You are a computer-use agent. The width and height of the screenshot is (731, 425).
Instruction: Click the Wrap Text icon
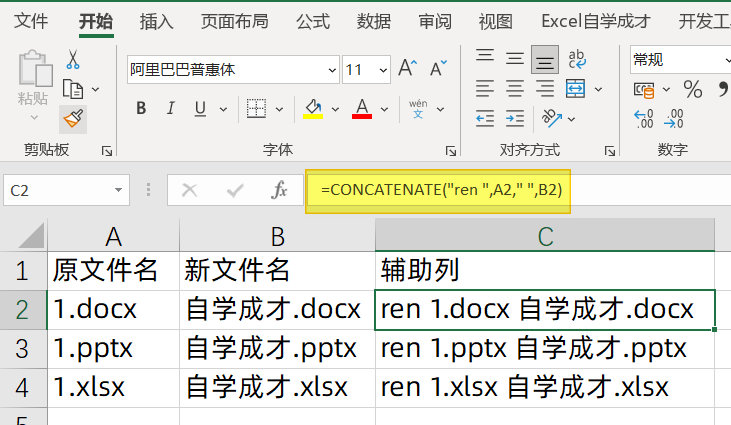577,59
